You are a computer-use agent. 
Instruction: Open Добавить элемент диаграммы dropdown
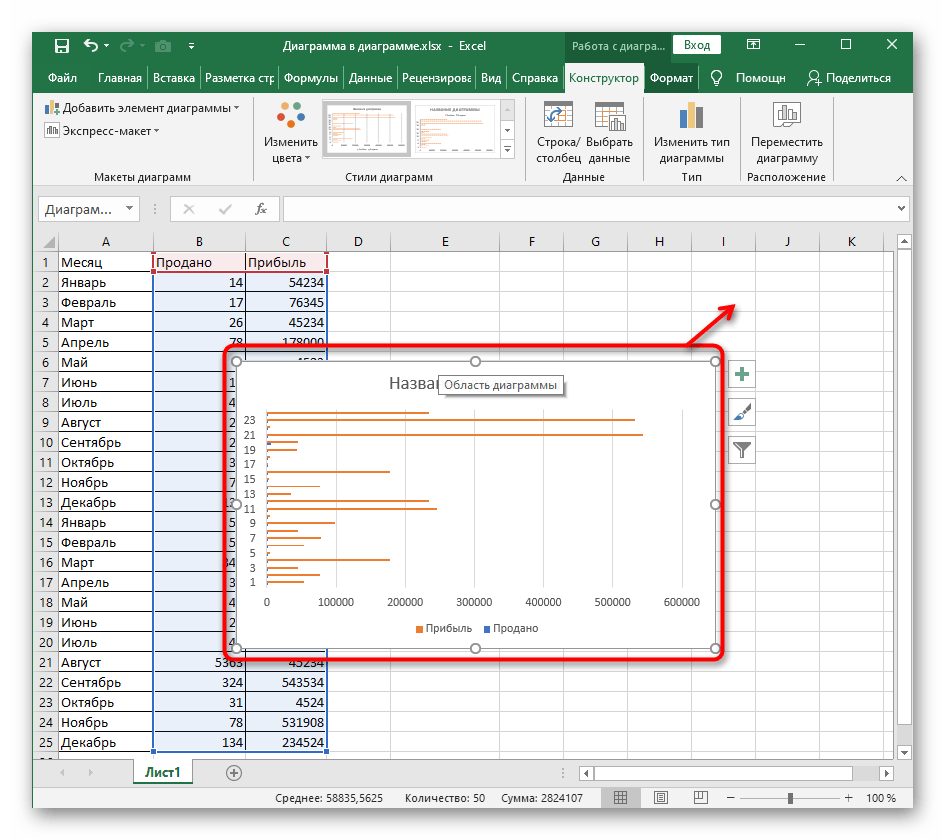click(142, 108)
